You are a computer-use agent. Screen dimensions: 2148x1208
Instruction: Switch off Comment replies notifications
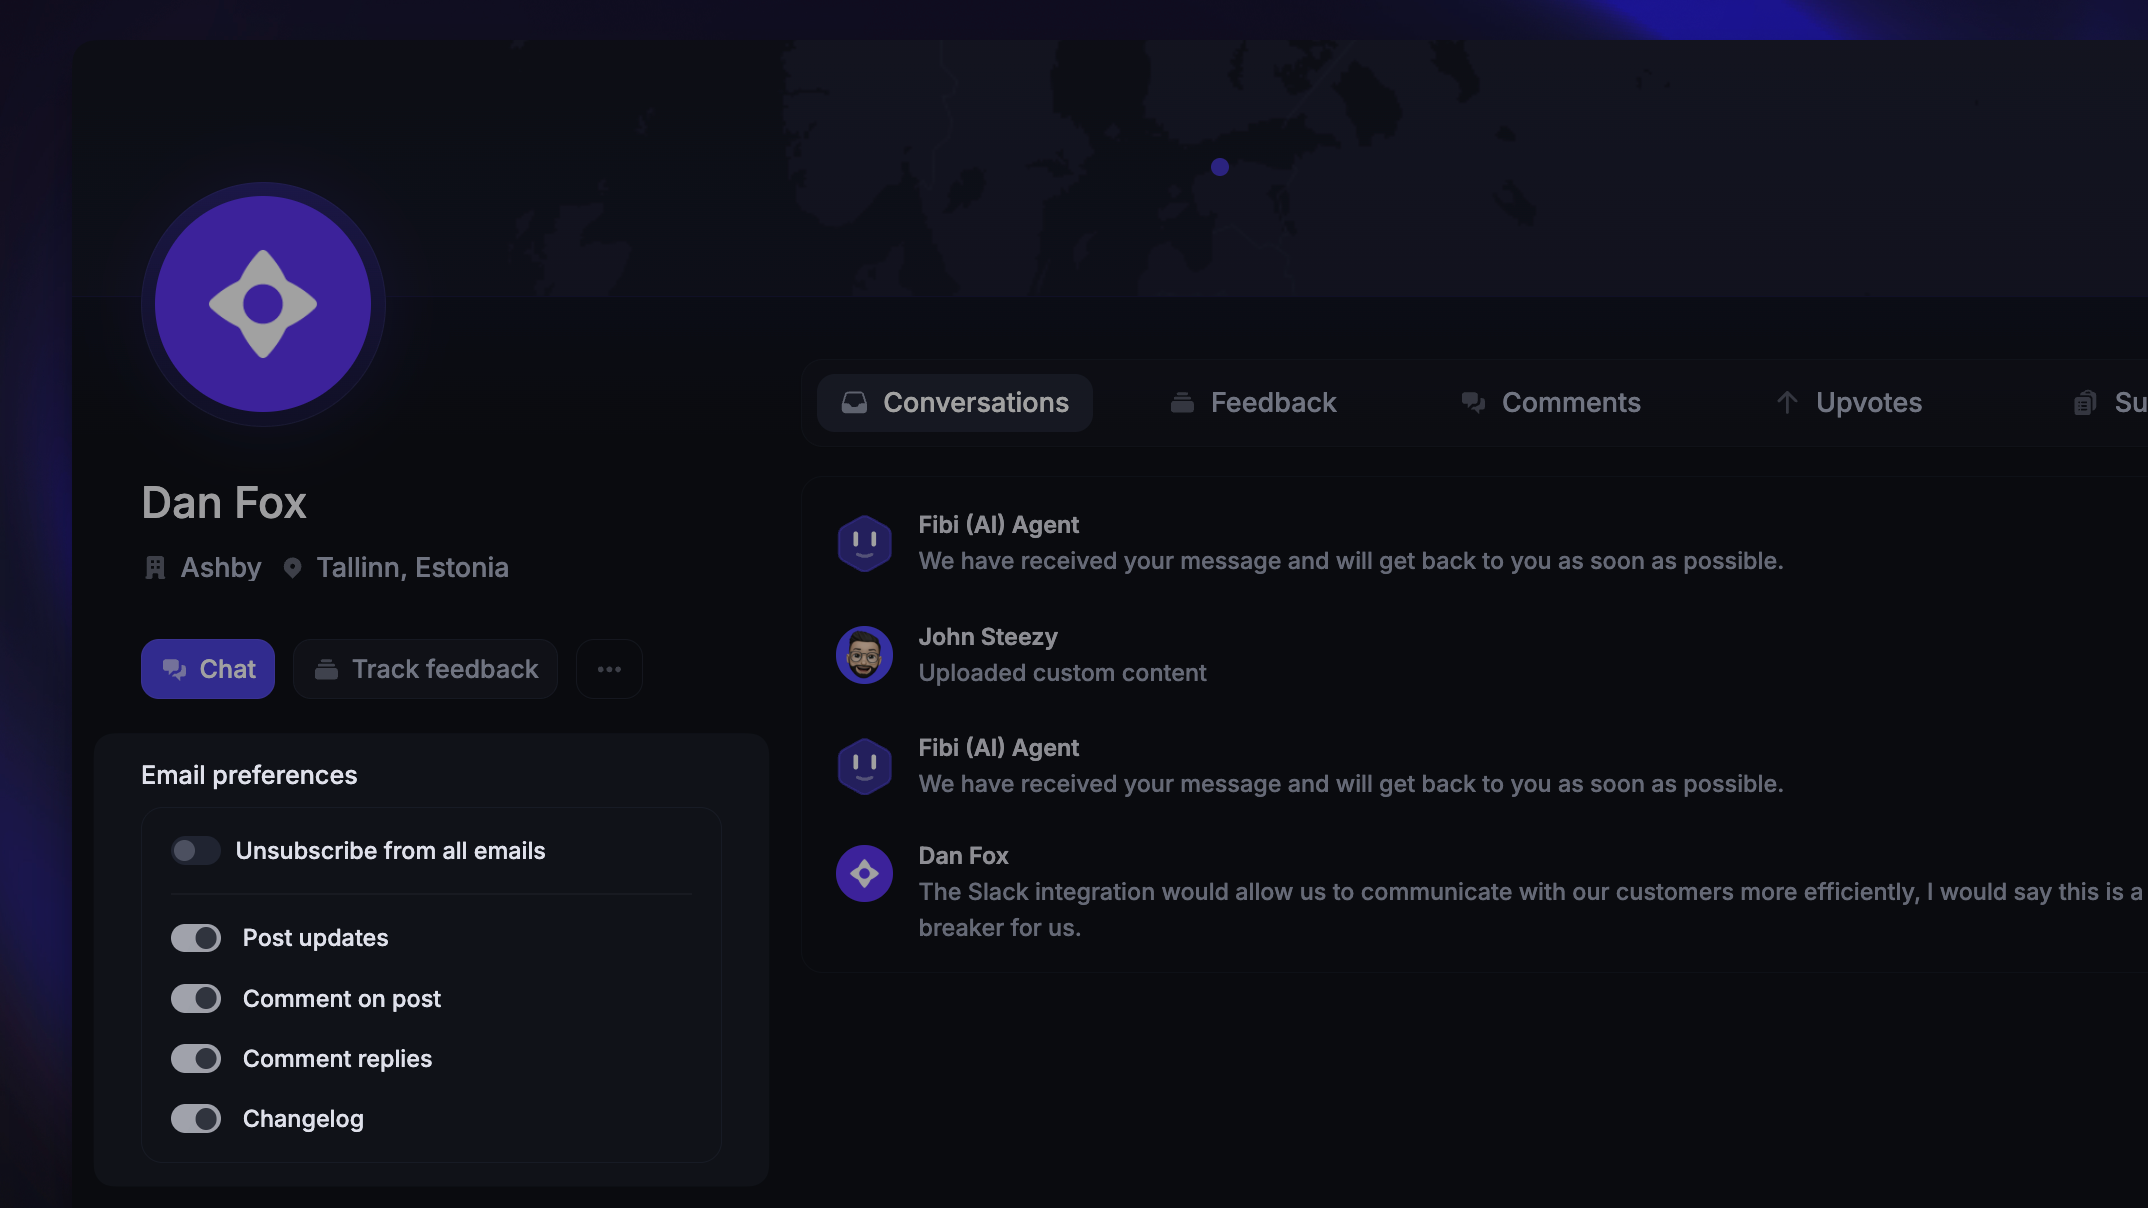196,1059
